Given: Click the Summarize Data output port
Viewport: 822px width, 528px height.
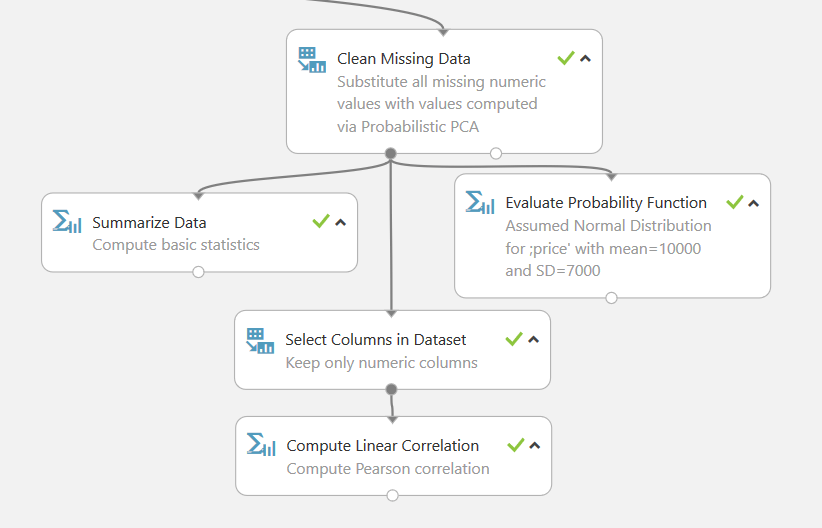Looking at the screenshot, I should (x=198, y=271).
